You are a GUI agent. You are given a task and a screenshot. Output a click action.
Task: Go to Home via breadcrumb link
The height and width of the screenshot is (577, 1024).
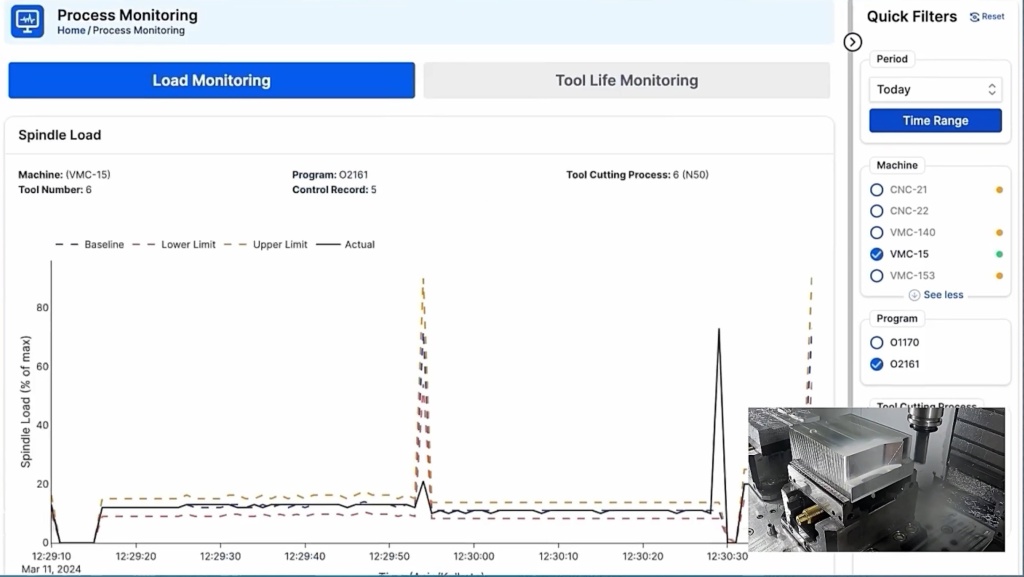pyautogui.click(x=71, y=31)
